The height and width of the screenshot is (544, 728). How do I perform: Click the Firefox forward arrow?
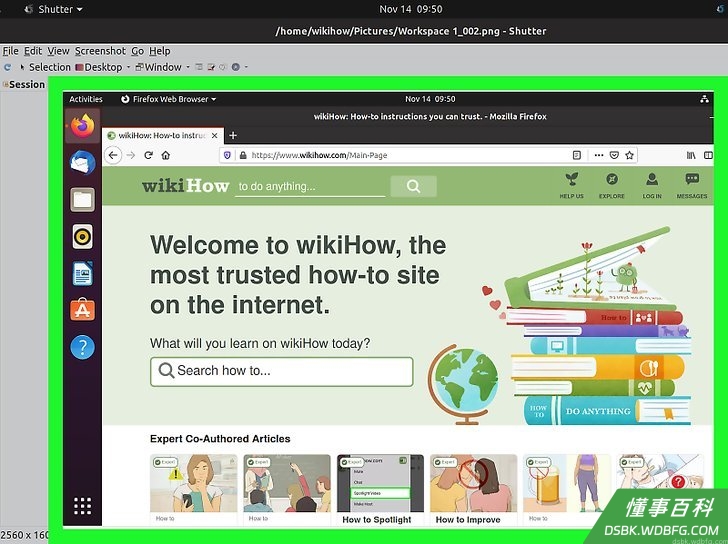coord(131,155)
